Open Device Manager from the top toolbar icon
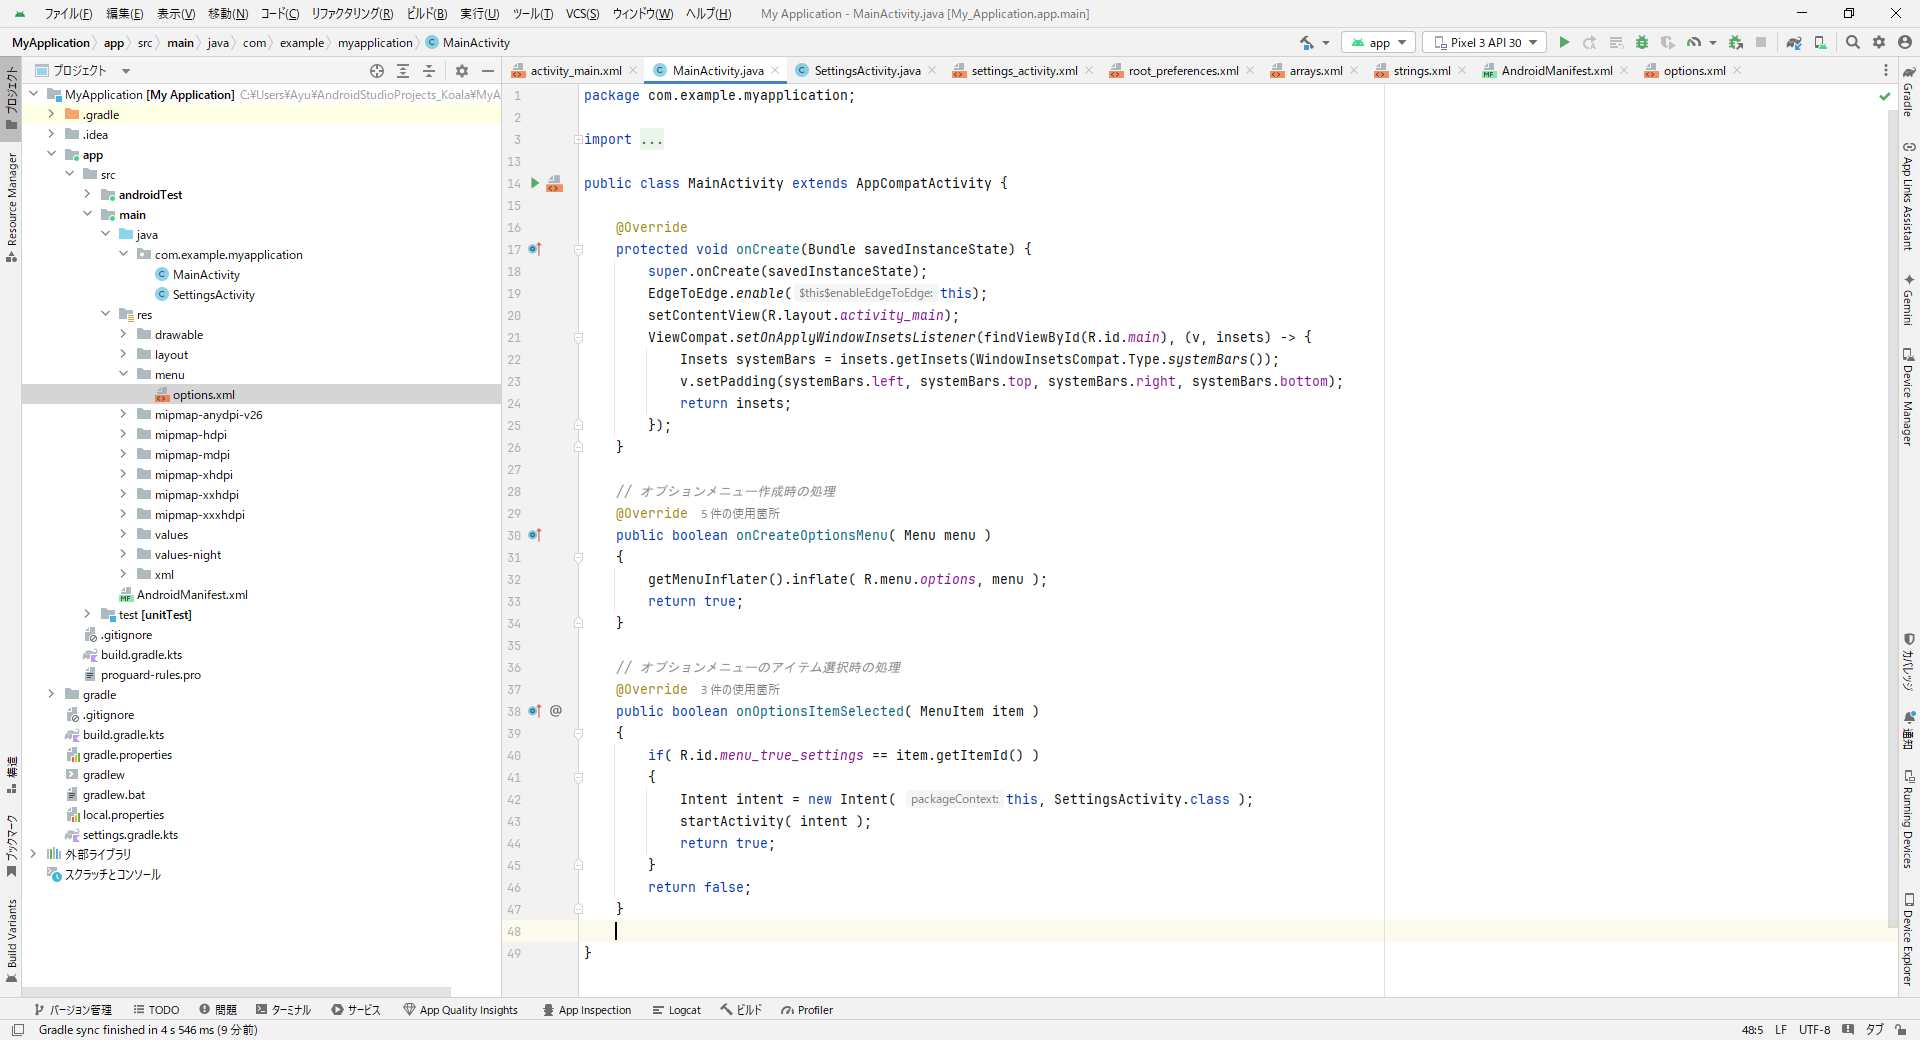1920x1040 pixels. (1820, 42)
